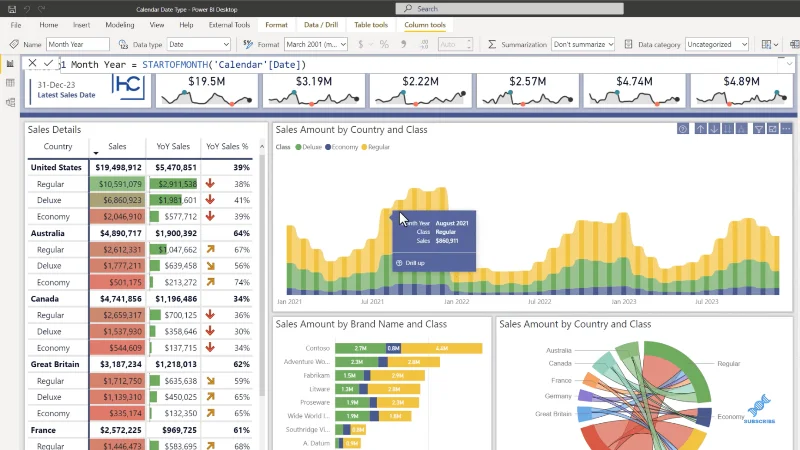Open the Model view from left sidebar

(x=10, y=102)
